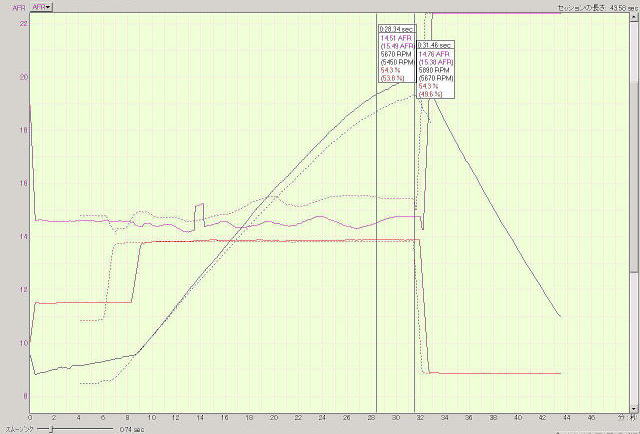Screen dimensions: 640x434
Task: Click the 8 value on AFR axis
Action: [x=25, y=396]
